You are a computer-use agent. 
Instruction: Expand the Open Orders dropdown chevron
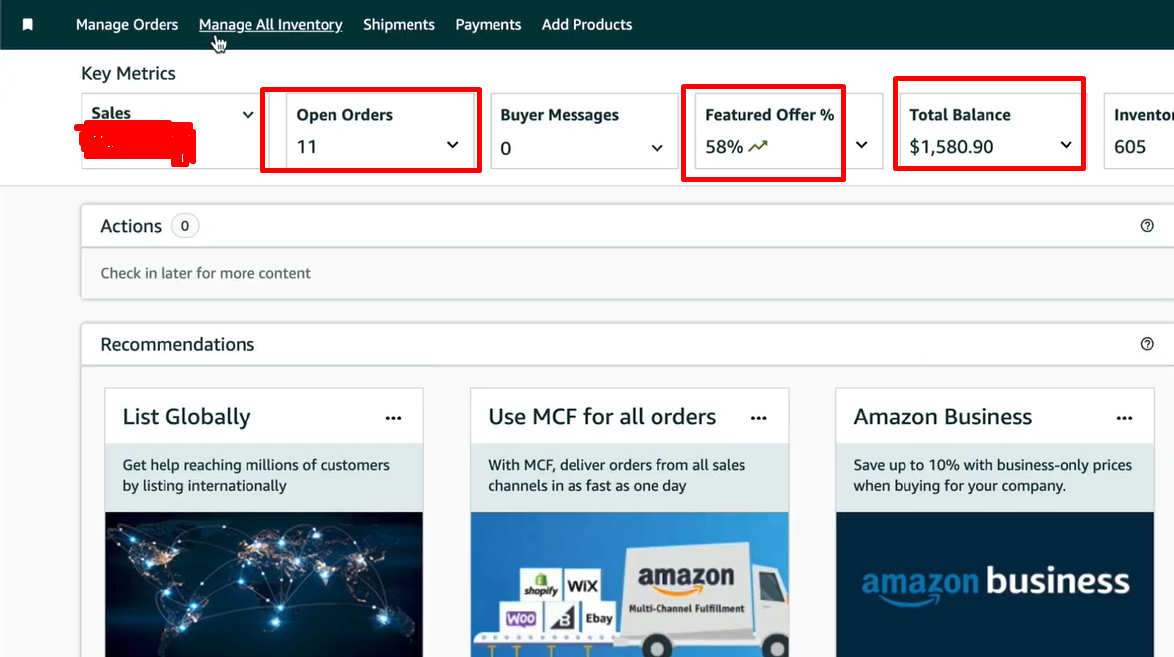(452, 146)
